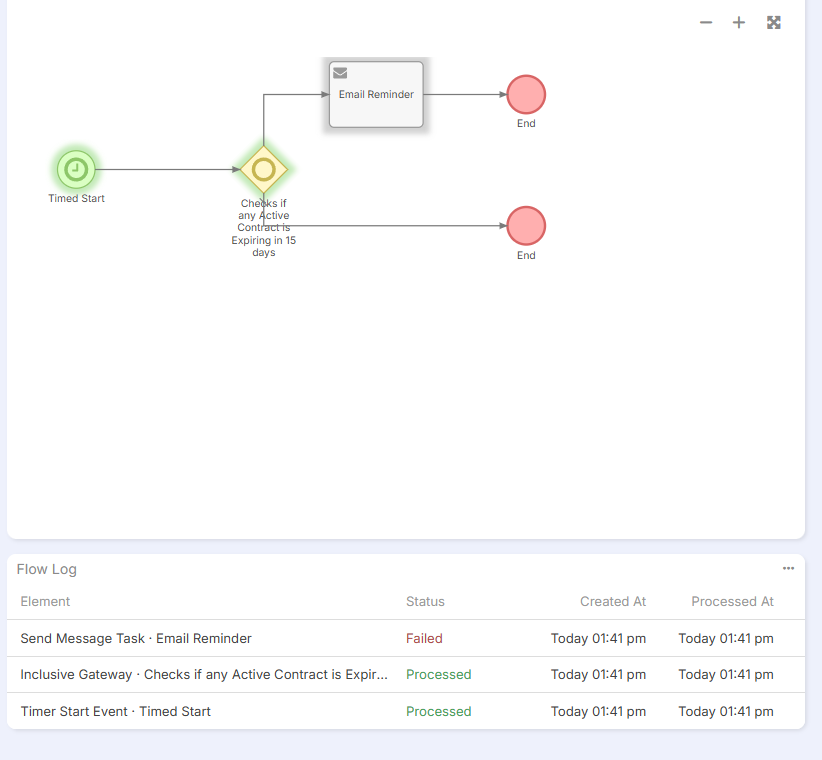Screen dimensions: 822x760
Task: Click the Failed status label
Action: click(424, 638)
